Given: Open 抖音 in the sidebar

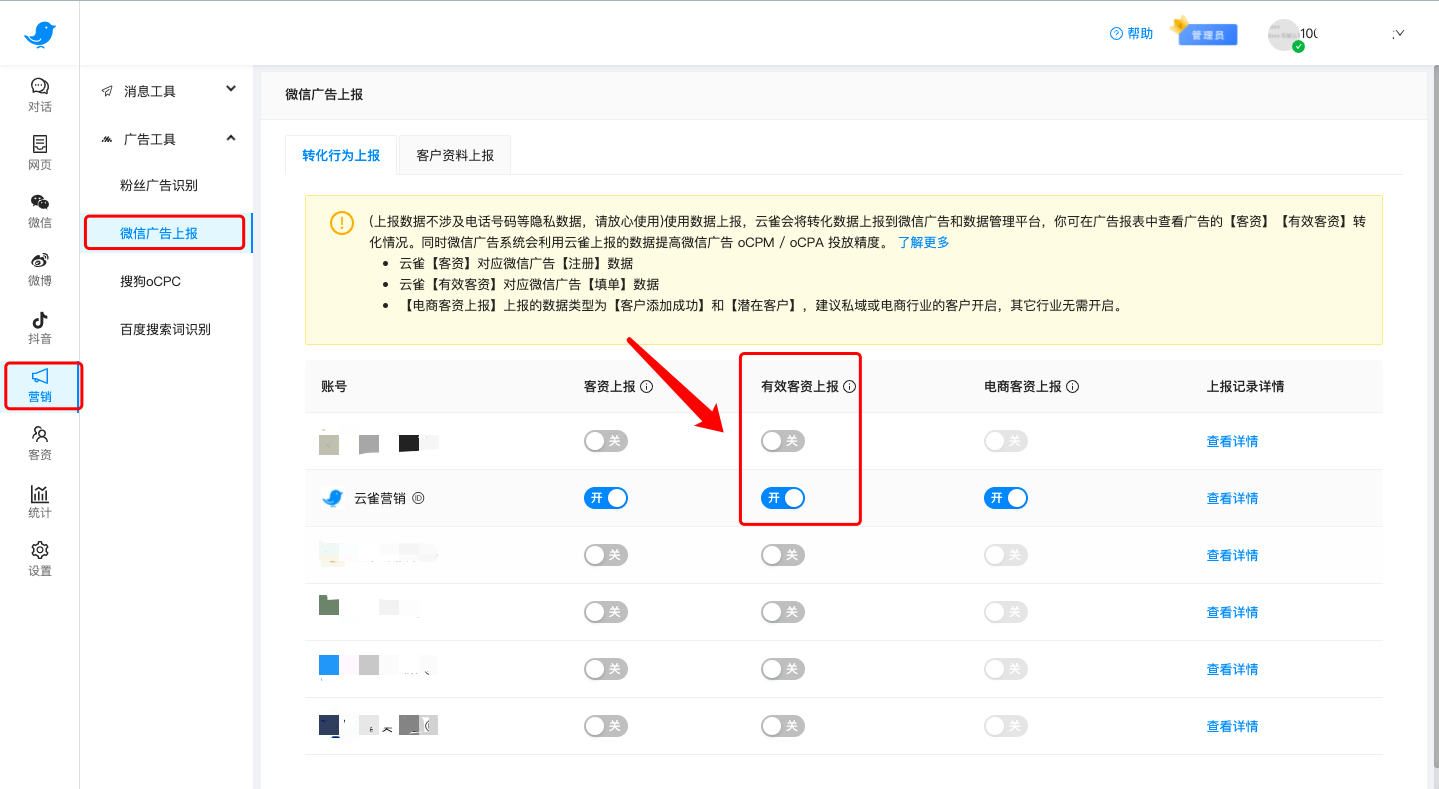Looking at the screenshot, I should [x=40, y=327].
